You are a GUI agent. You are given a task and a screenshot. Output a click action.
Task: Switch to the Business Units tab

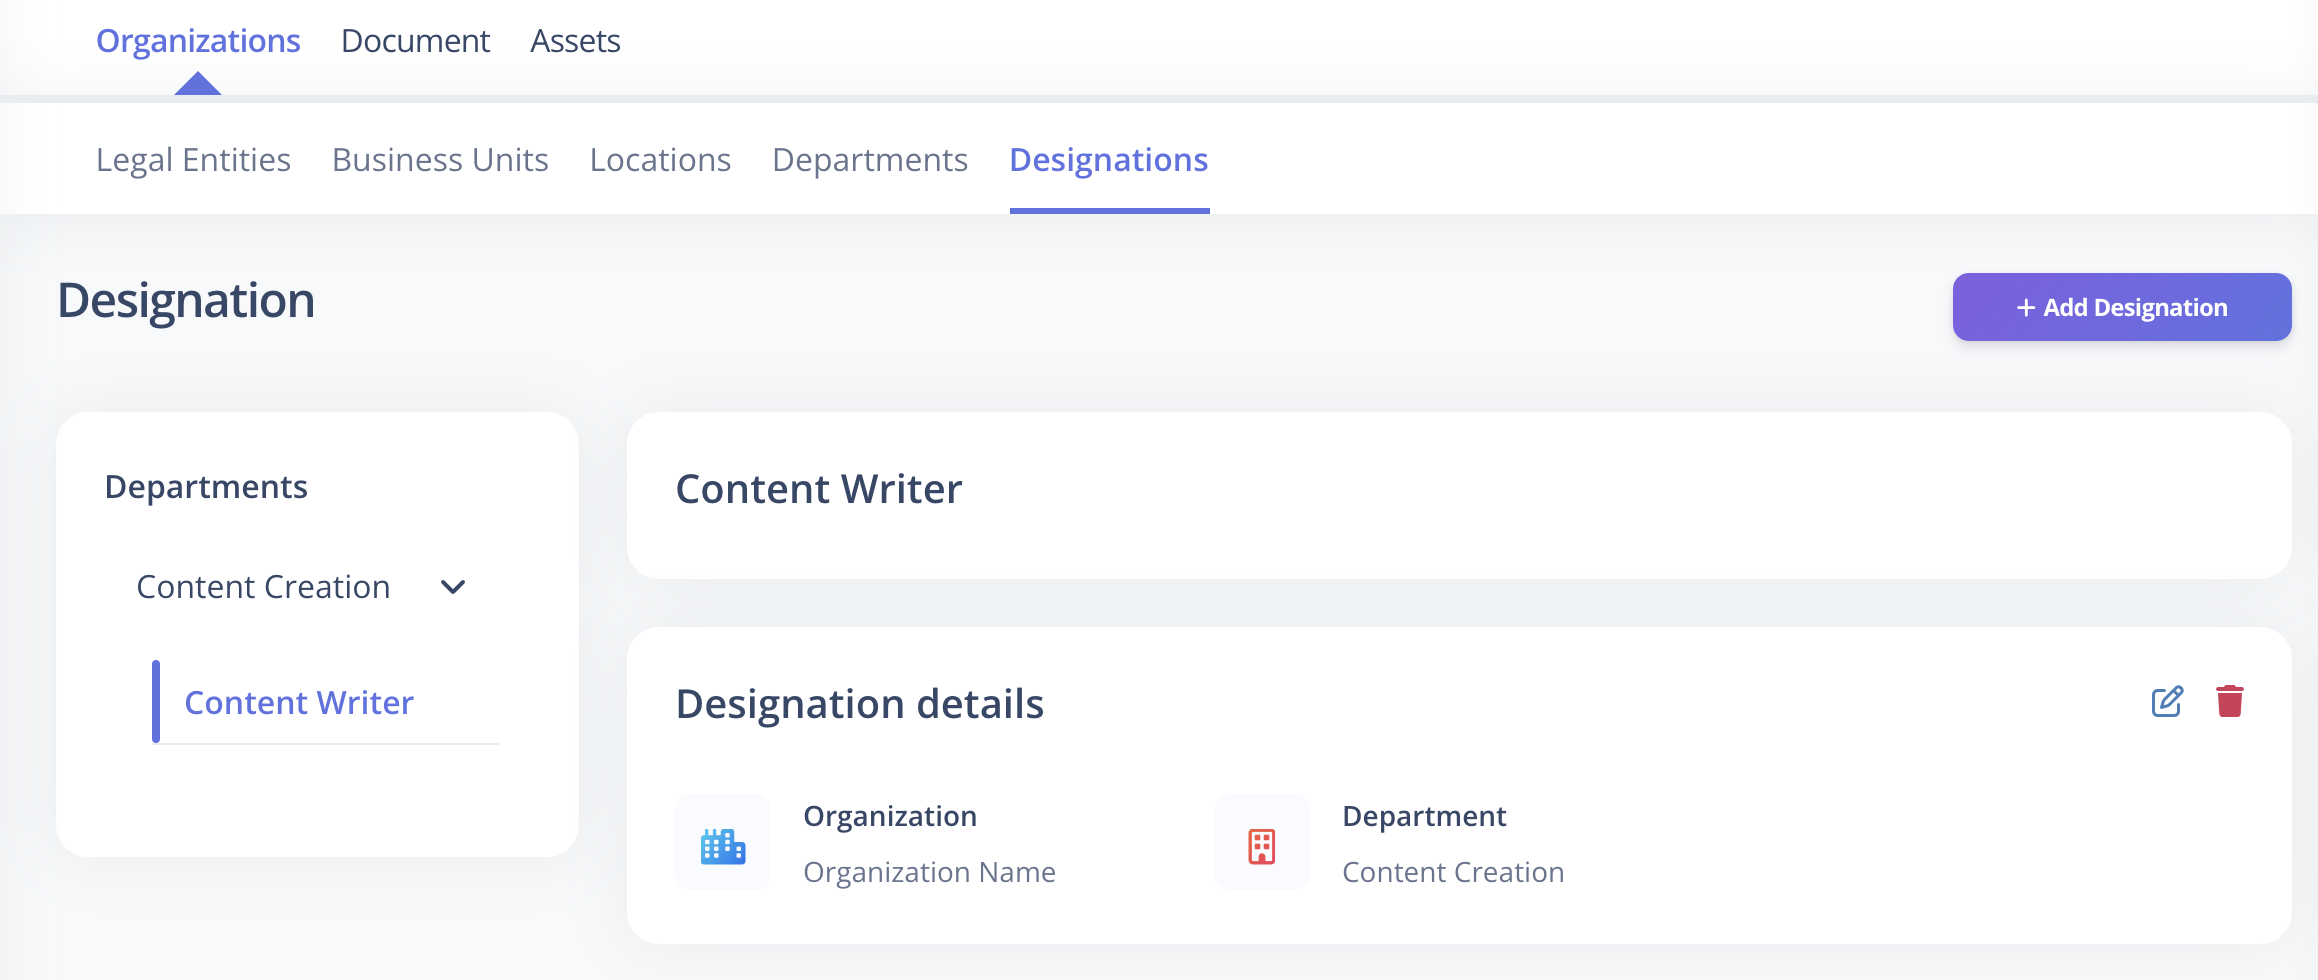tap(440, 160)
